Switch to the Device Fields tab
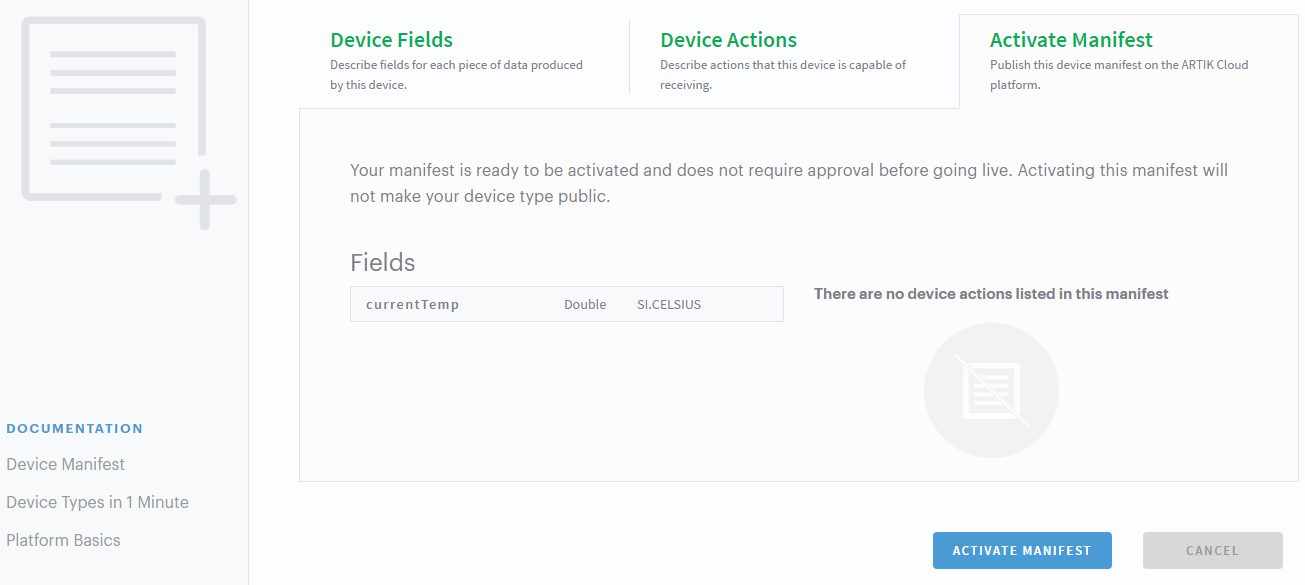The height and width of the screenshot is (585, 1305). tap(392, 41)
